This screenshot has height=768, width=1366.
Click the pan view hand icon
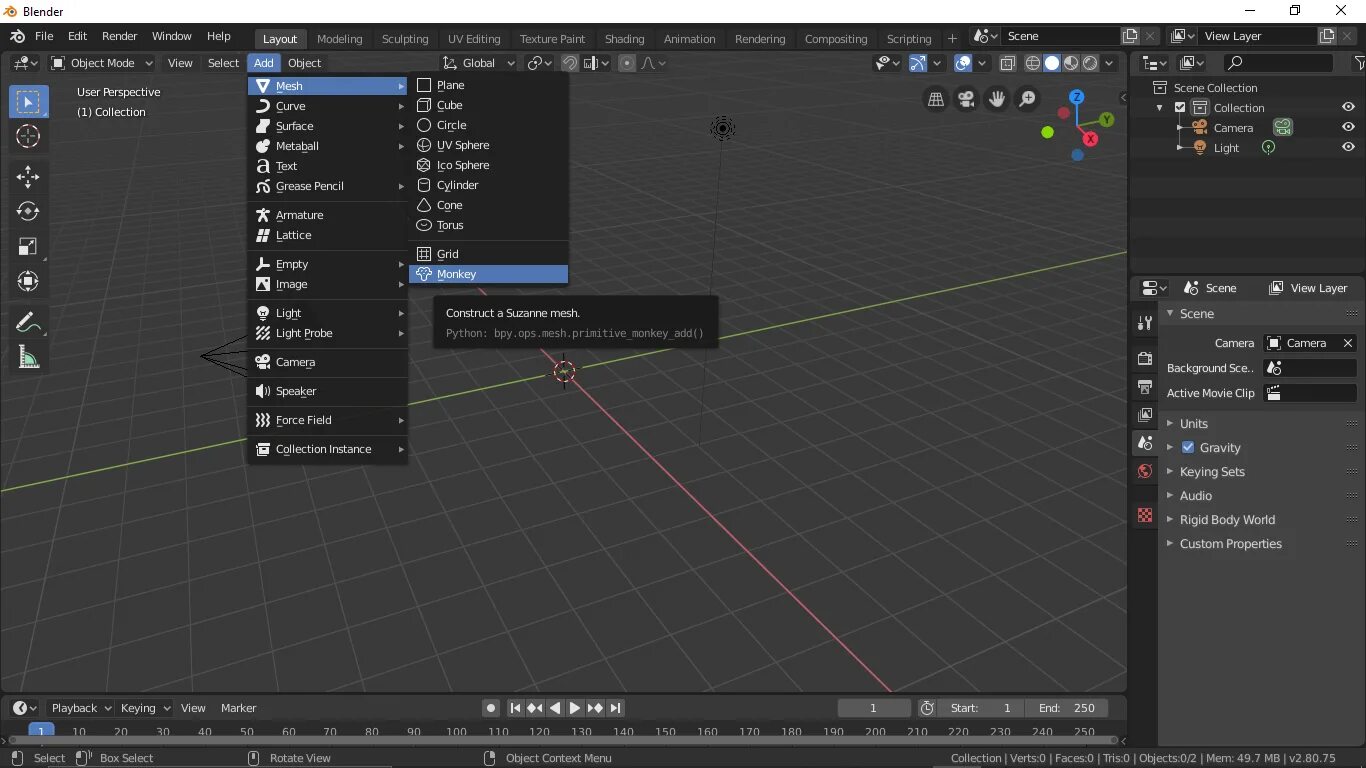[997, 99]
